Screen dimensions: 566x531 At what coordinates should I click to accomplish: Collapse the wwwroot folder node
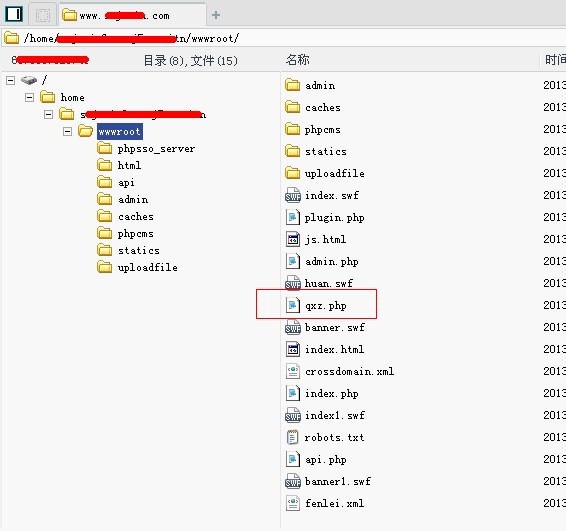[x=67, y=131]
